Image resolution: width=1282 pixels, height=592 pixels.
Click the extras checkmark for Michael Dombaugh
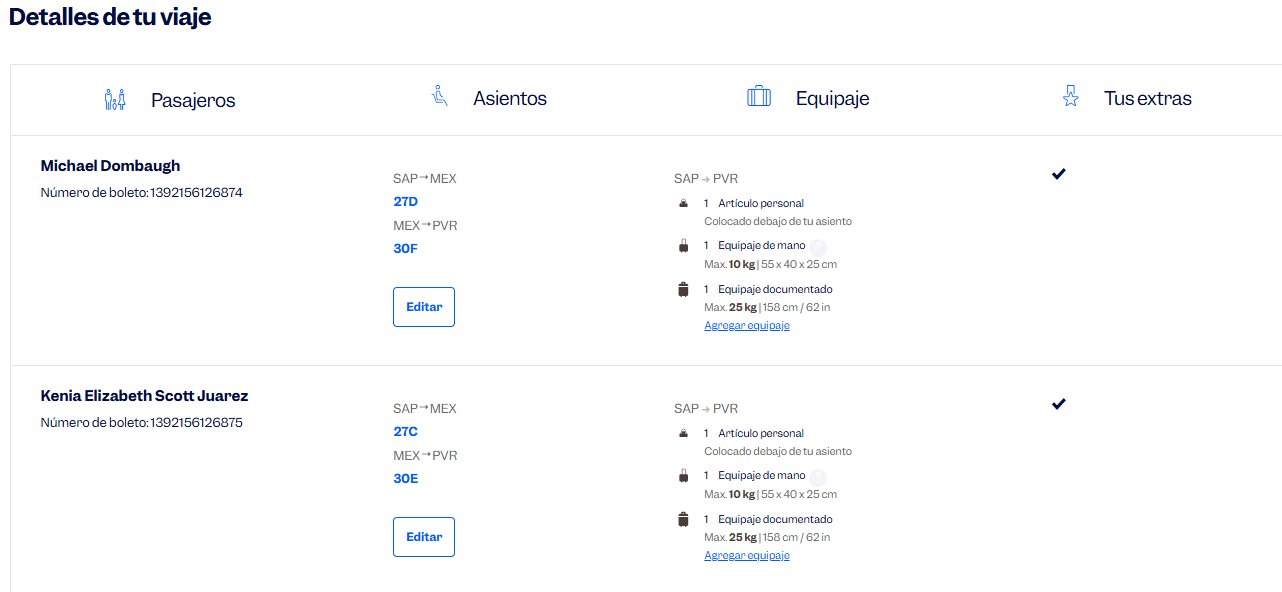tap(1059, 174)
